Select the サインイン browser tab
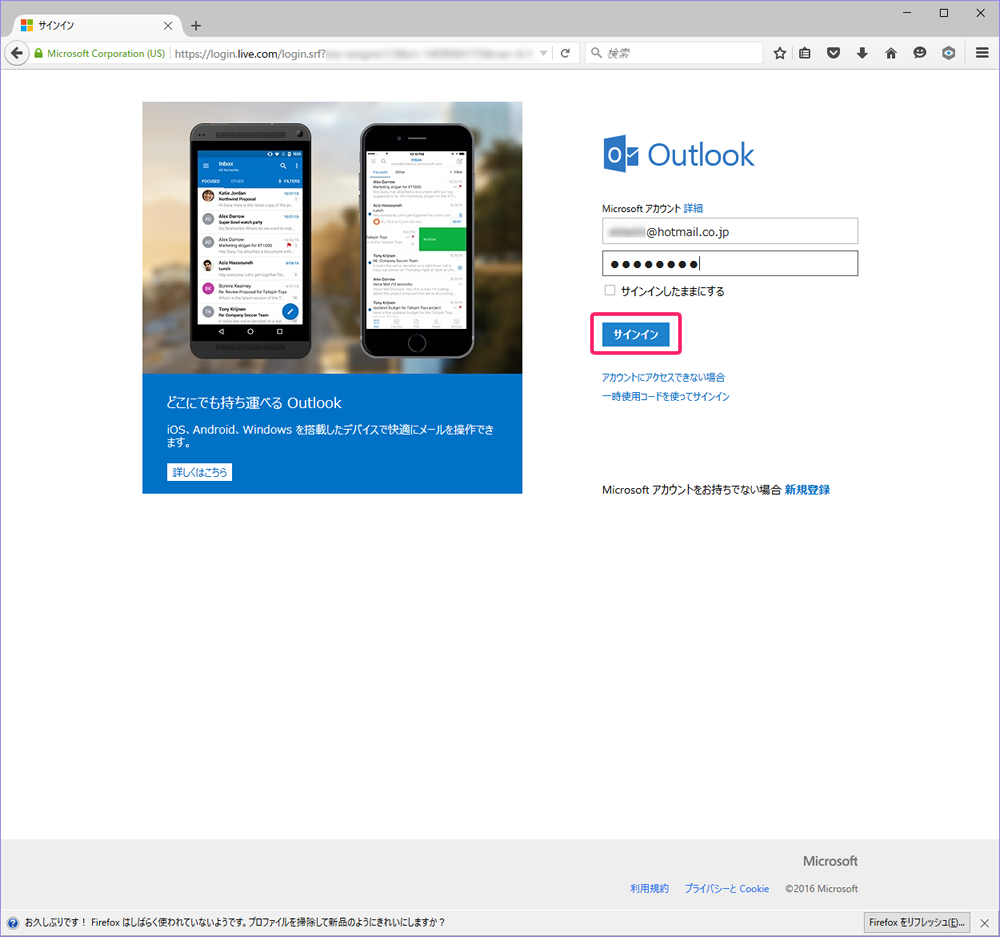Viewport: 1000px width, 937px height. pos(96,26)
